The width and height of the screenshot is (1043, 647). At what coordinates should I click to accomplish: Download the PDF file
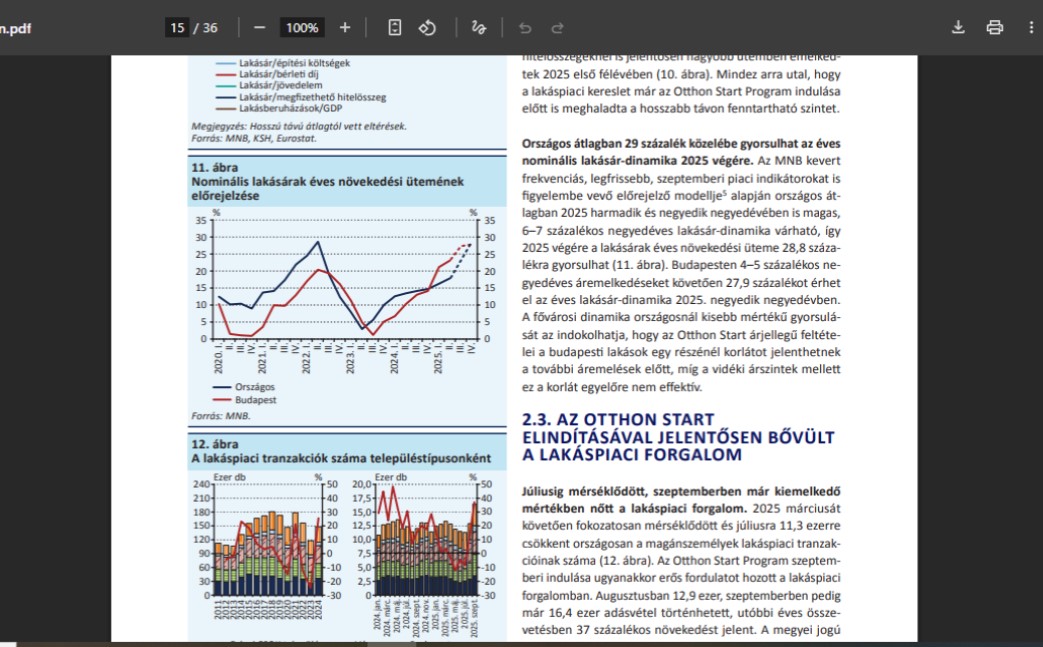coord(958,27)
